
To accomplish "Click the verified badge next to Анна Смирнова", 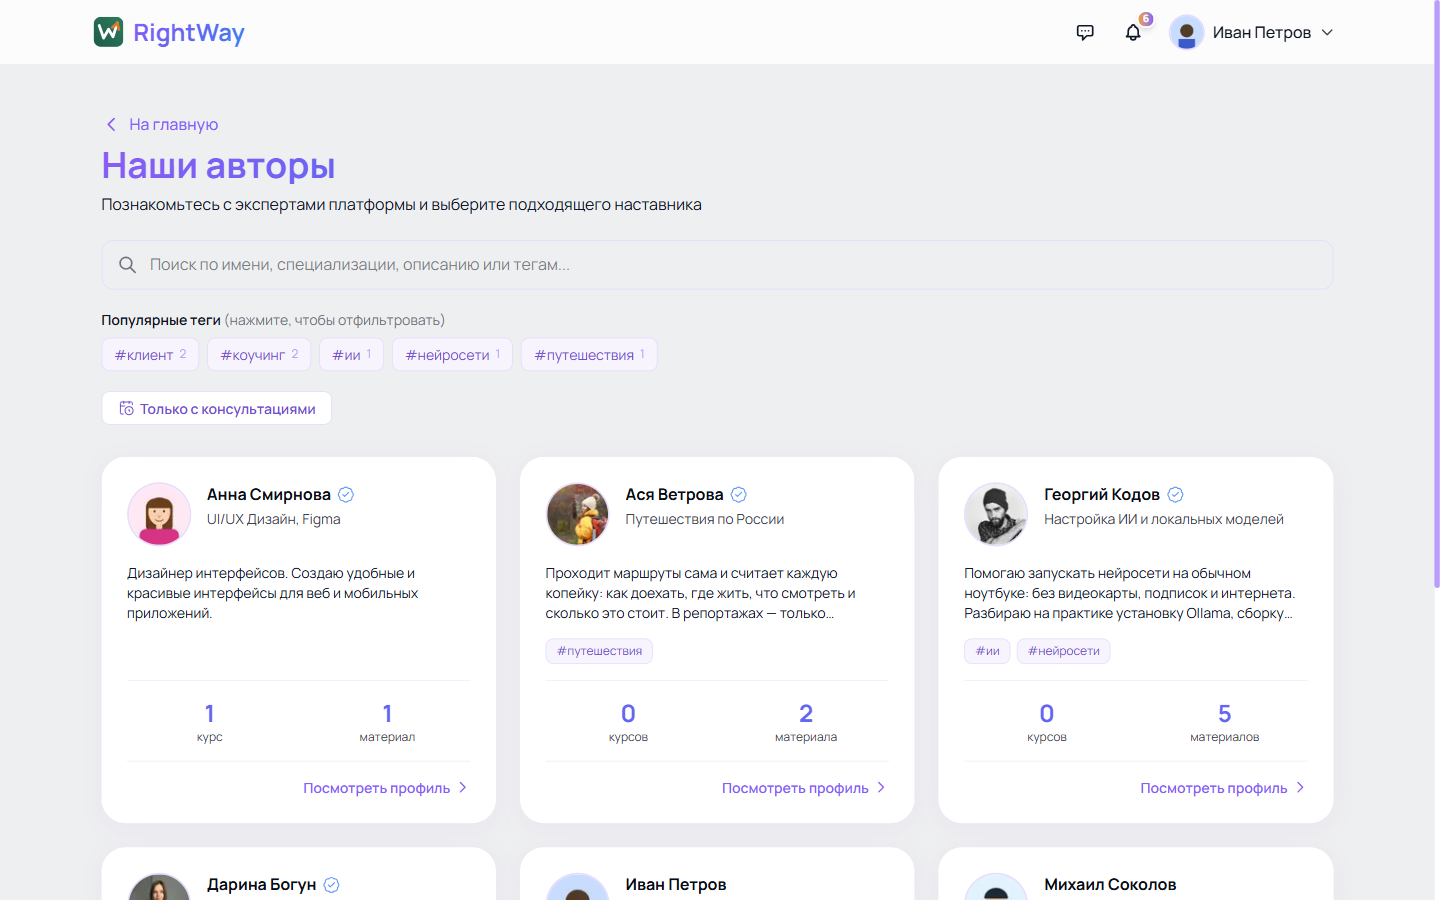I will [346, 494].
